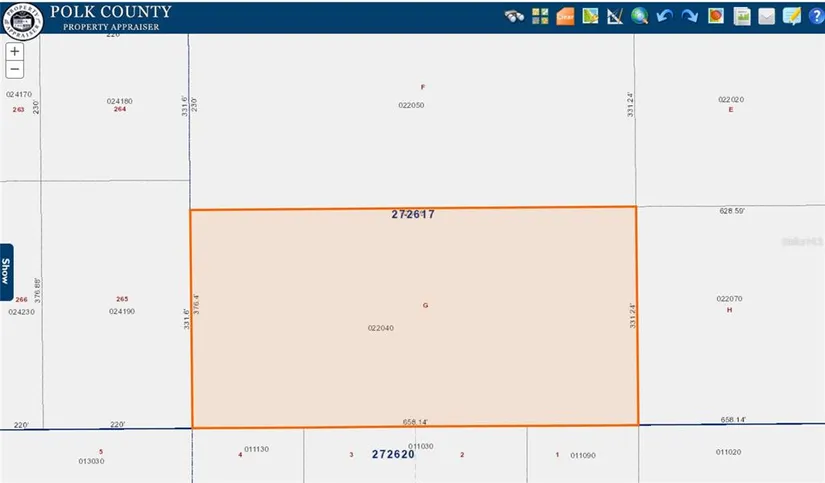
Task: Zoom out with the minus button
Action: click(14, 69)
